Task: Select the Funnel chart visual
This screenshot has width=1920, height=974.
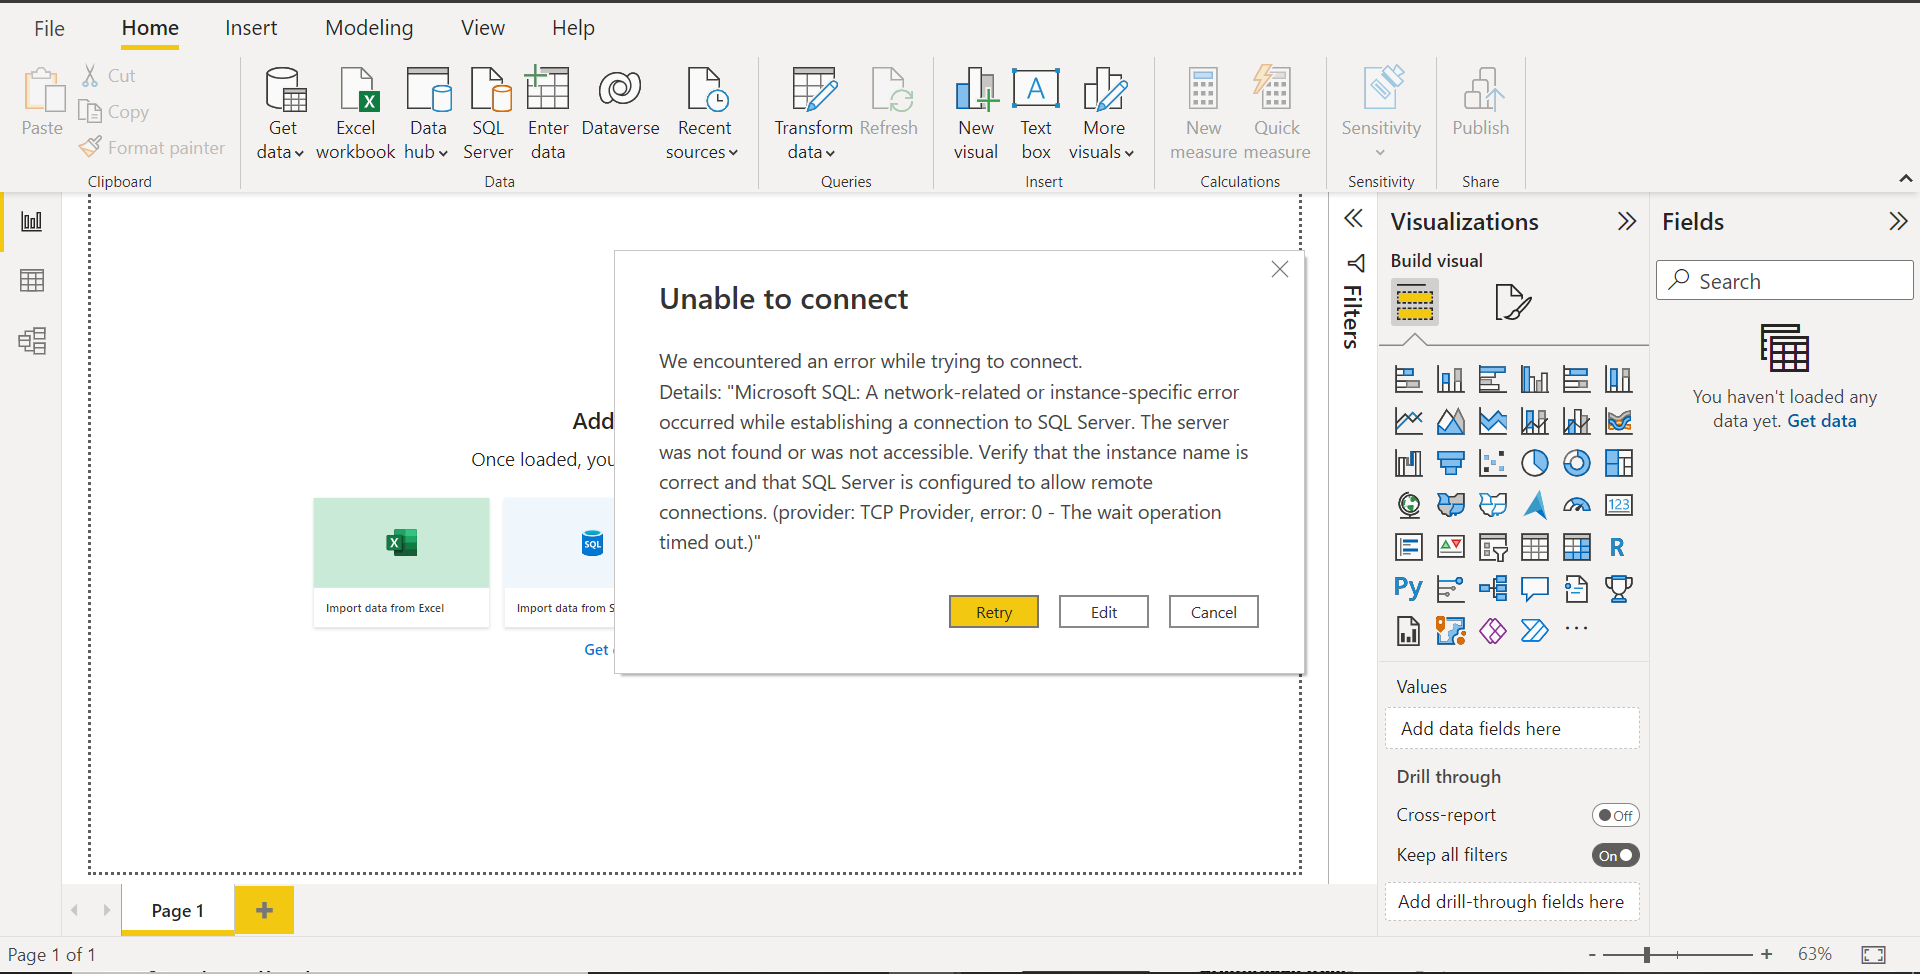Action: pyautogui.click(x=1450, y=463)
